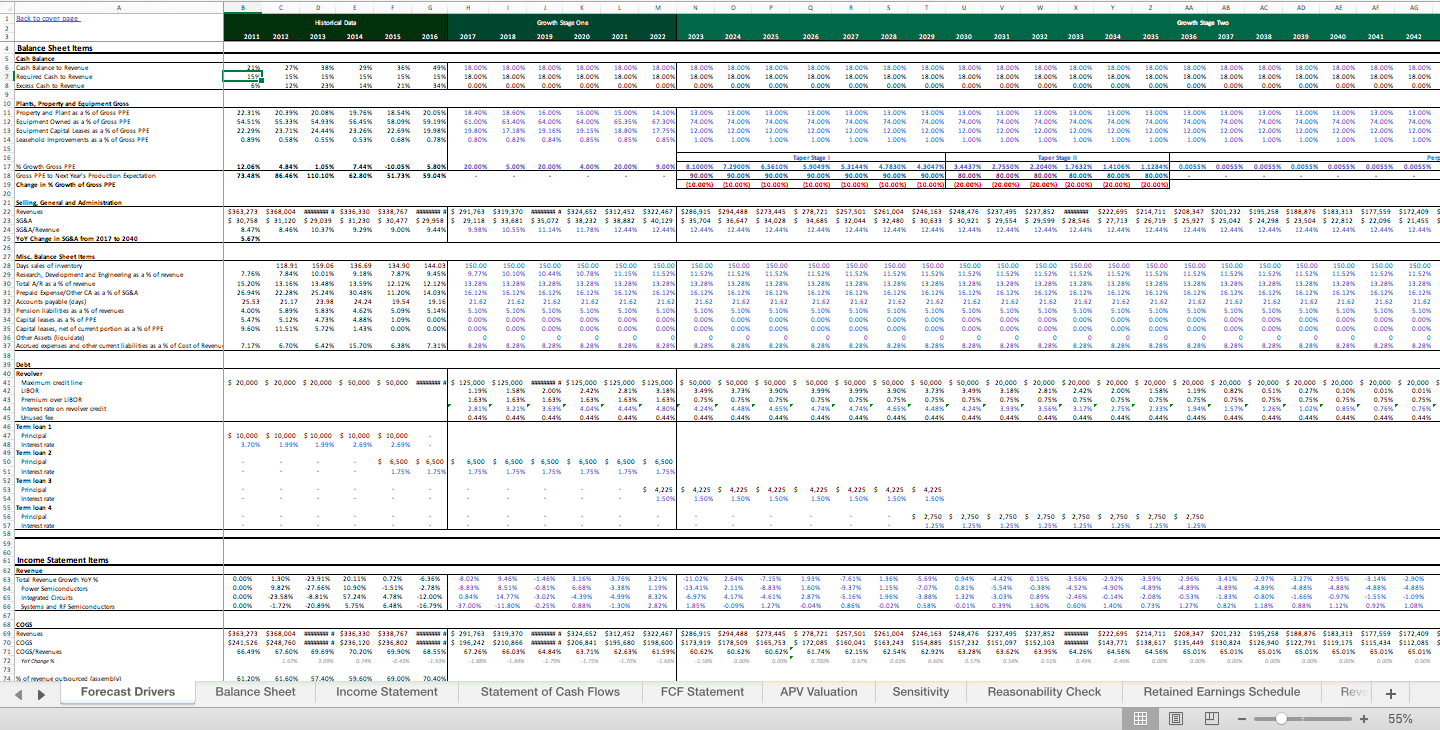Click the Term loan 4 label

click(32, 507)
